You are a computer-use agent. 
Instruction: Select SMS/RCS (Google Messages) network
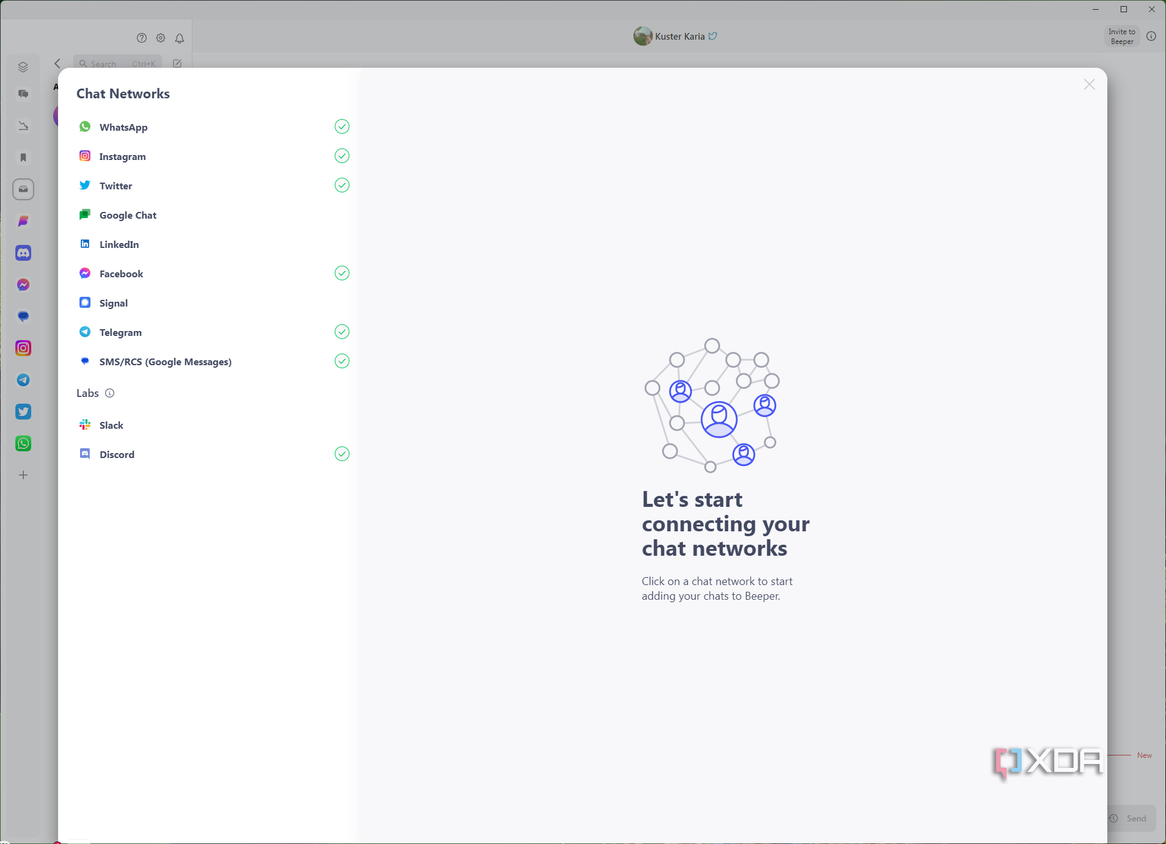pyautogui.click(x=213, y=361)
